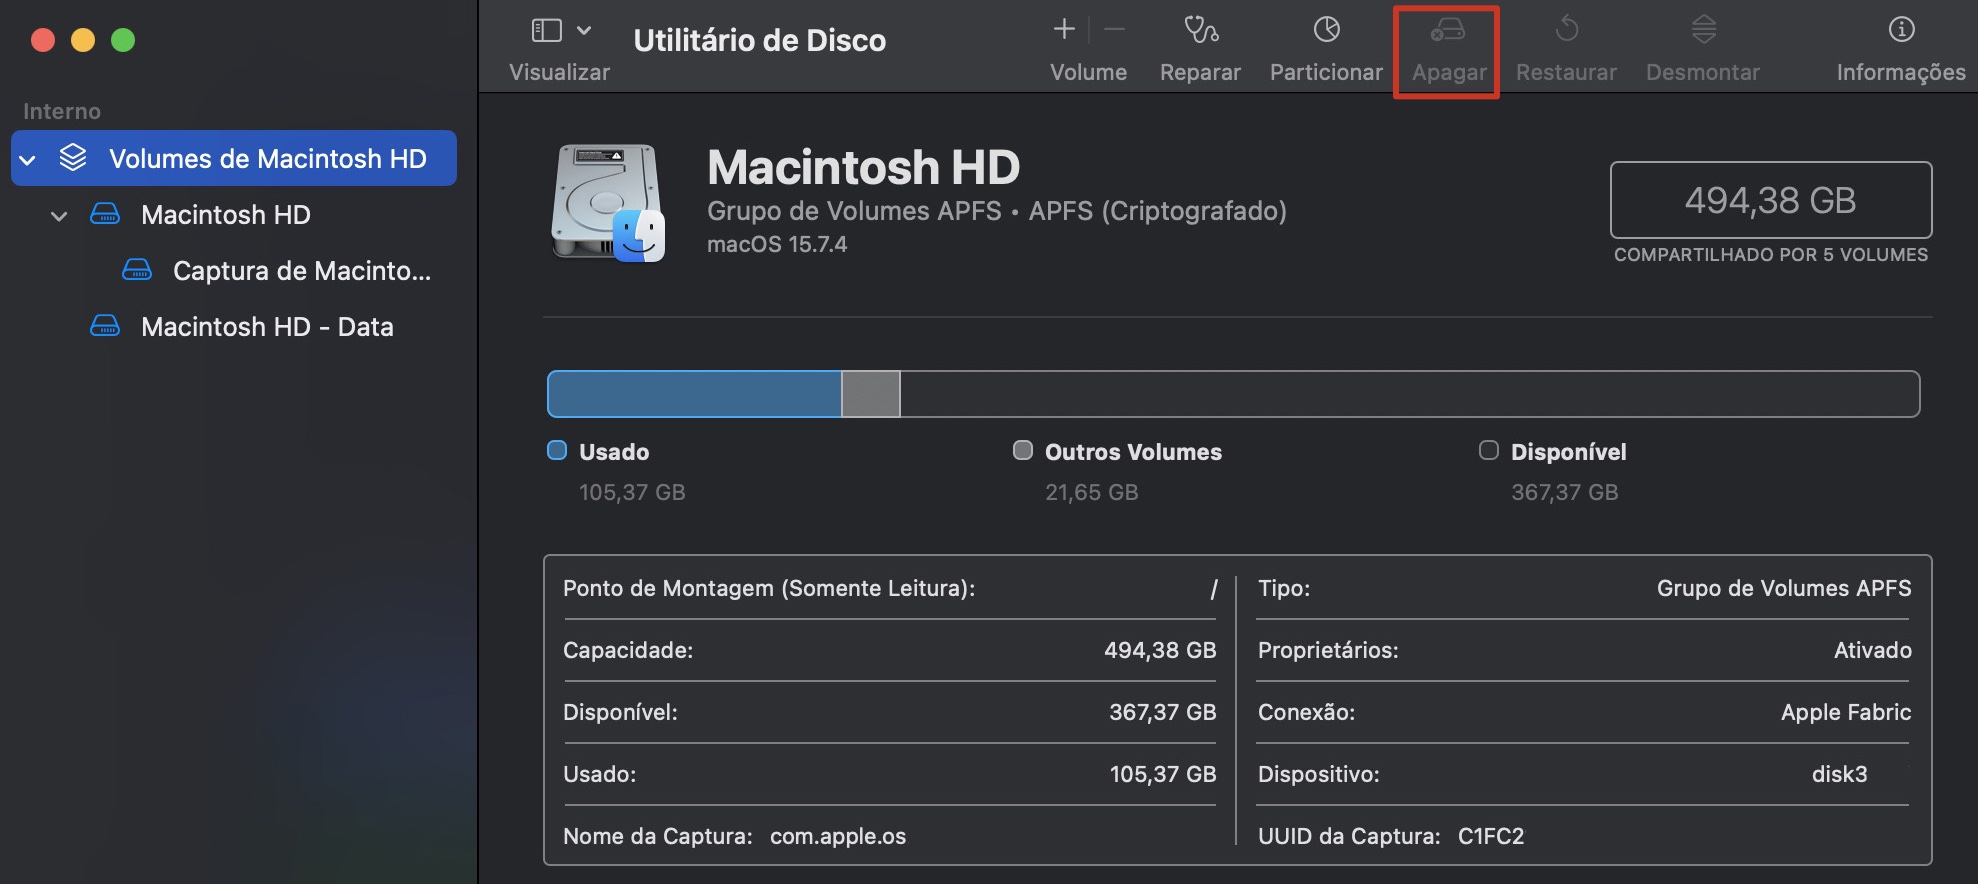This screenshot has width=1978, height=884.
Task: Click COMPARTILHADO POR 5 VOLUMES label
Action: coord(1770,255)
